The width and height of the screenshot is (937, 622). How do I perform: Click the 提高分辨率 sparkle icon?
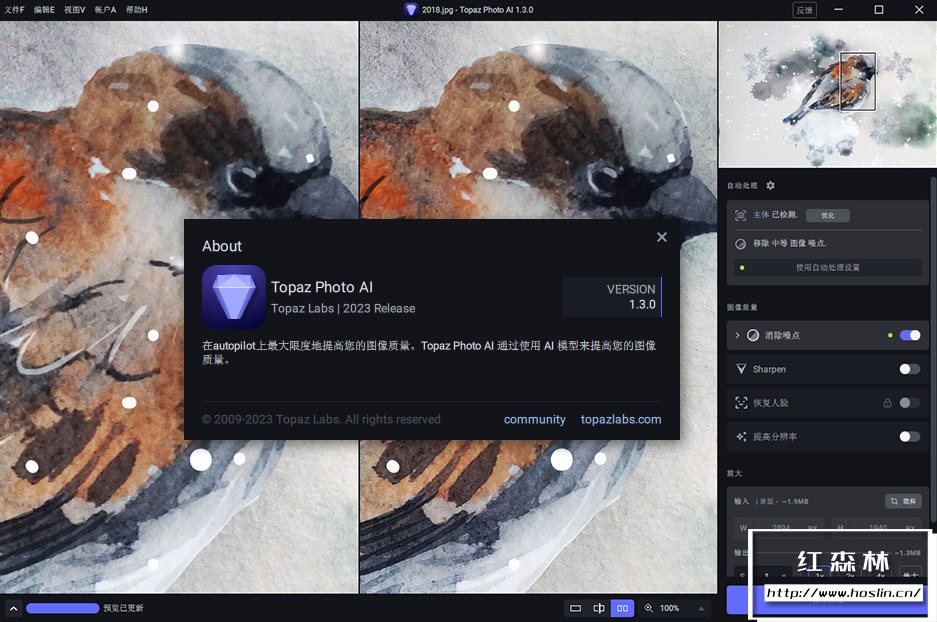741,437
